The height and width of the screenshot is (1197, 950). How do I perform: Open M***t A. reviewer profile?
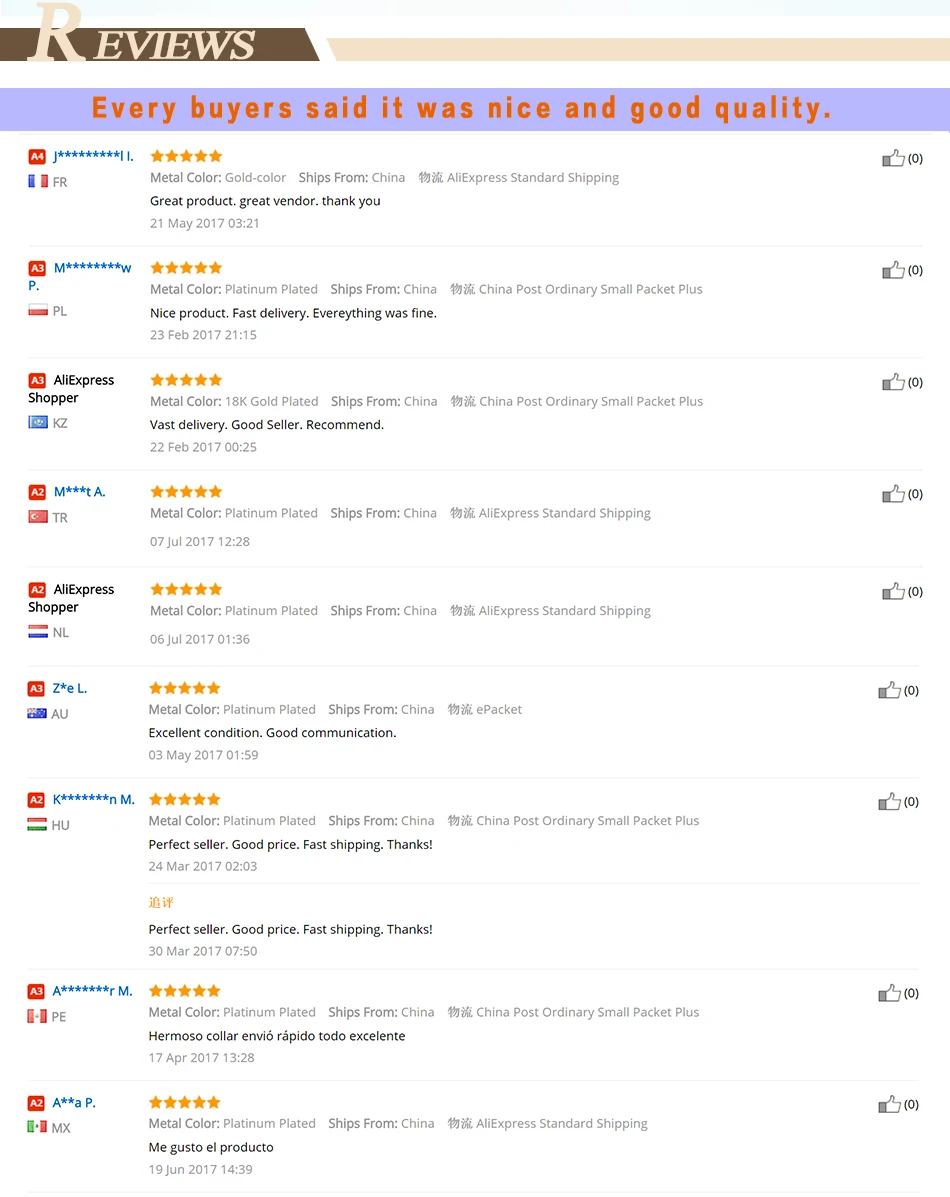point(79,492)
